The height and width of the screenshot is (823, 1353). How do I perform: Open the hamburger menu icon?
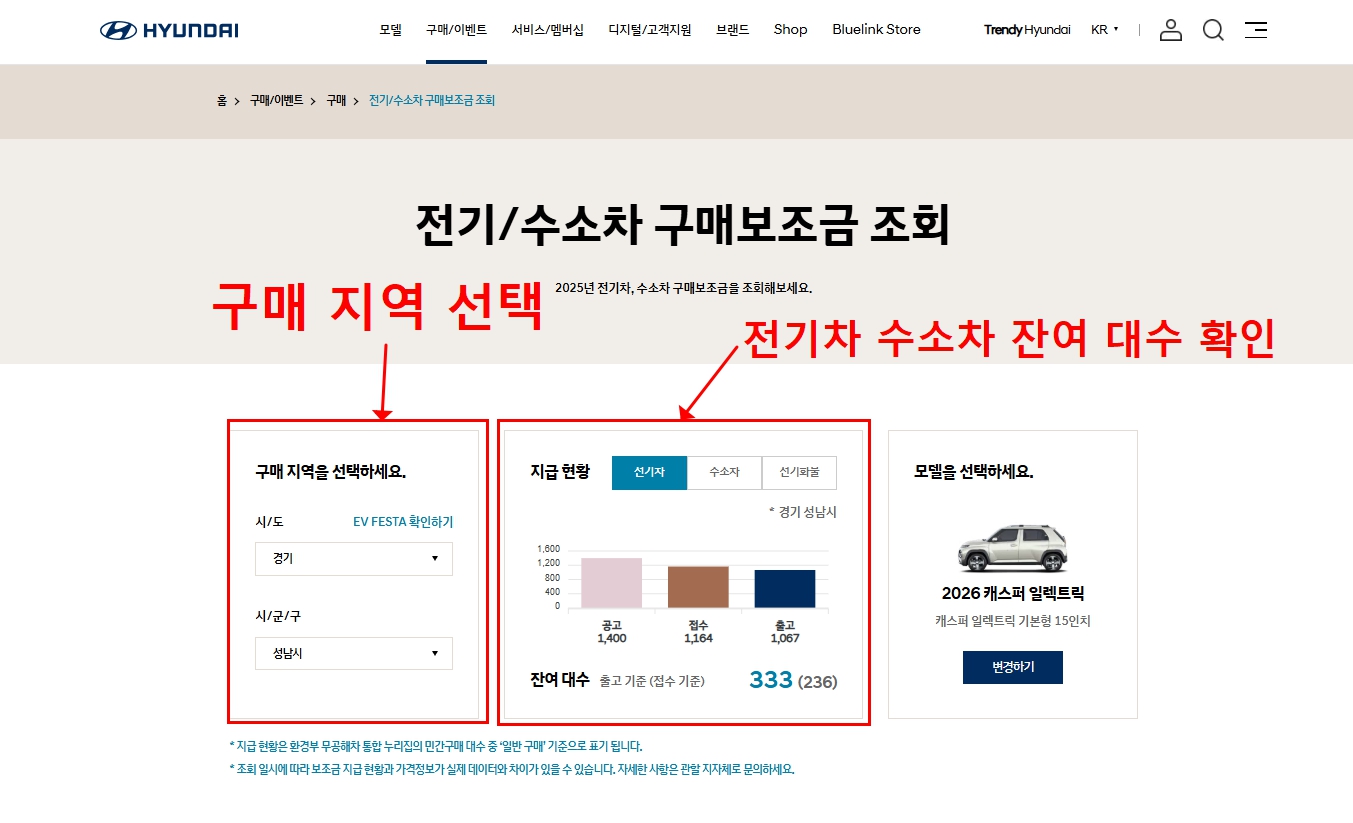coord(1256,30)
